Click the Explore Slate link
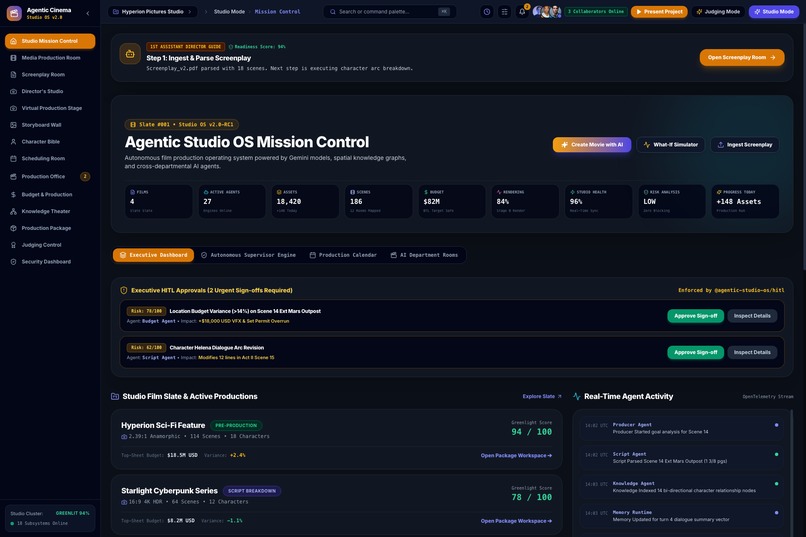 coord(542,396)
